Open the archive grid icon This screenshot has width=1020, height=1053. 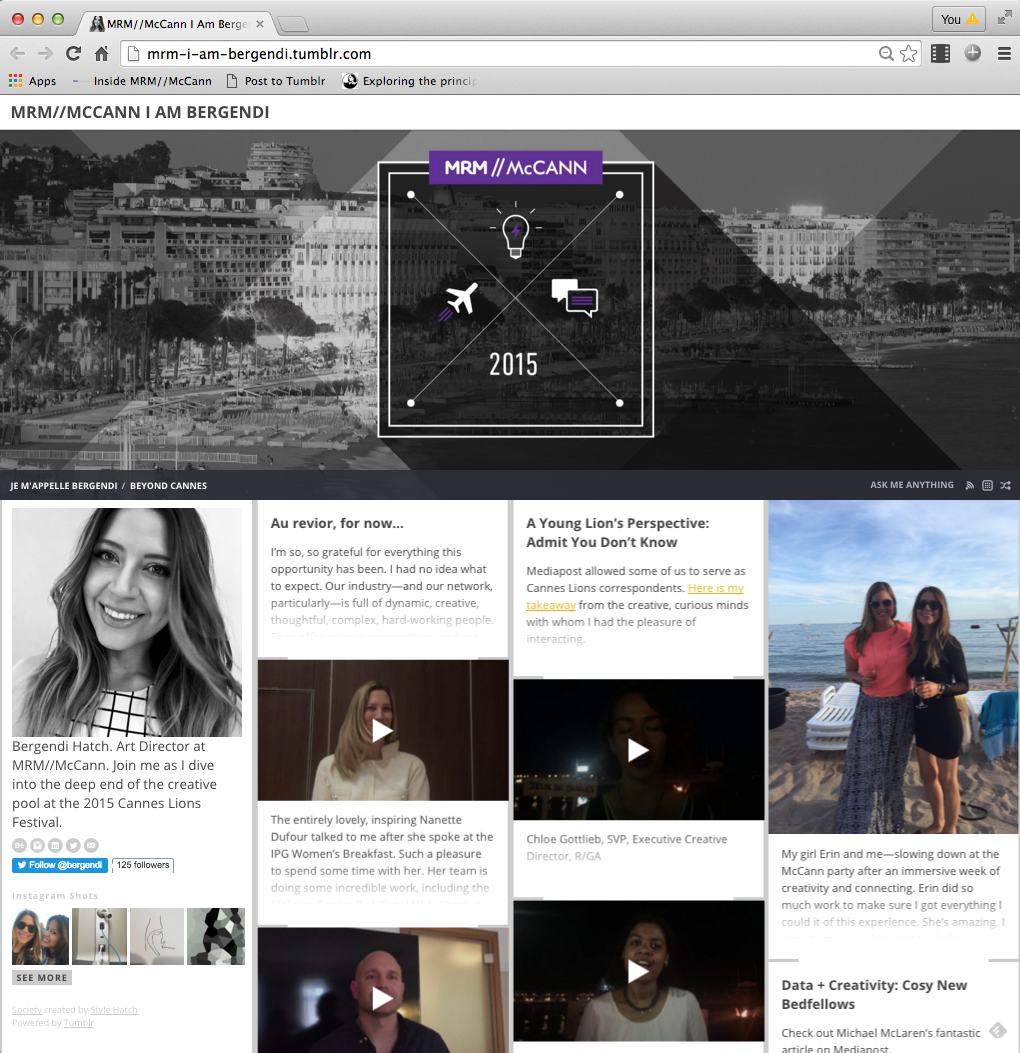[987, 486]
